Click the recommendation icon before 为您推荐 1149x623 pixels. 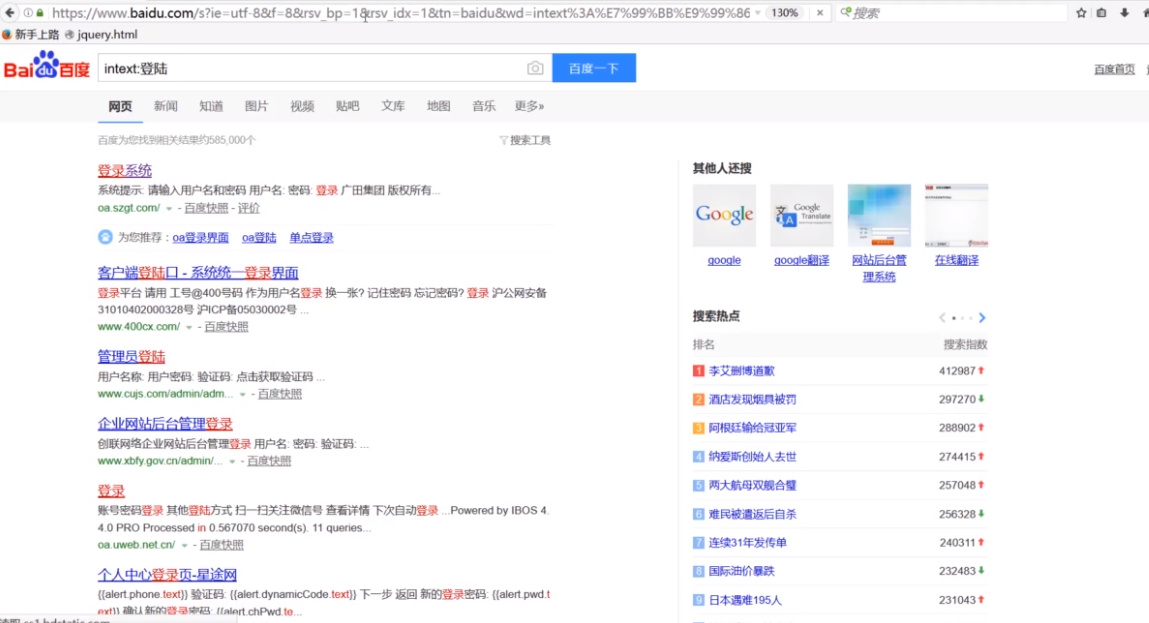106,237
